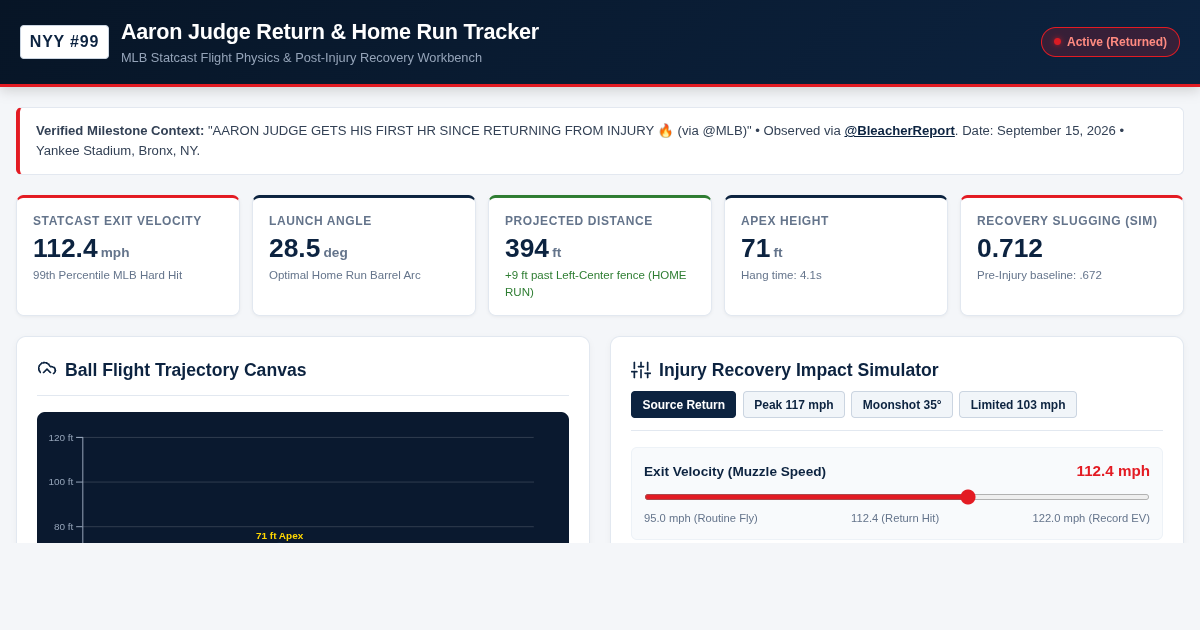Click the simulator sliders icon
This screenshot has width=1200, height=630.
641,370
